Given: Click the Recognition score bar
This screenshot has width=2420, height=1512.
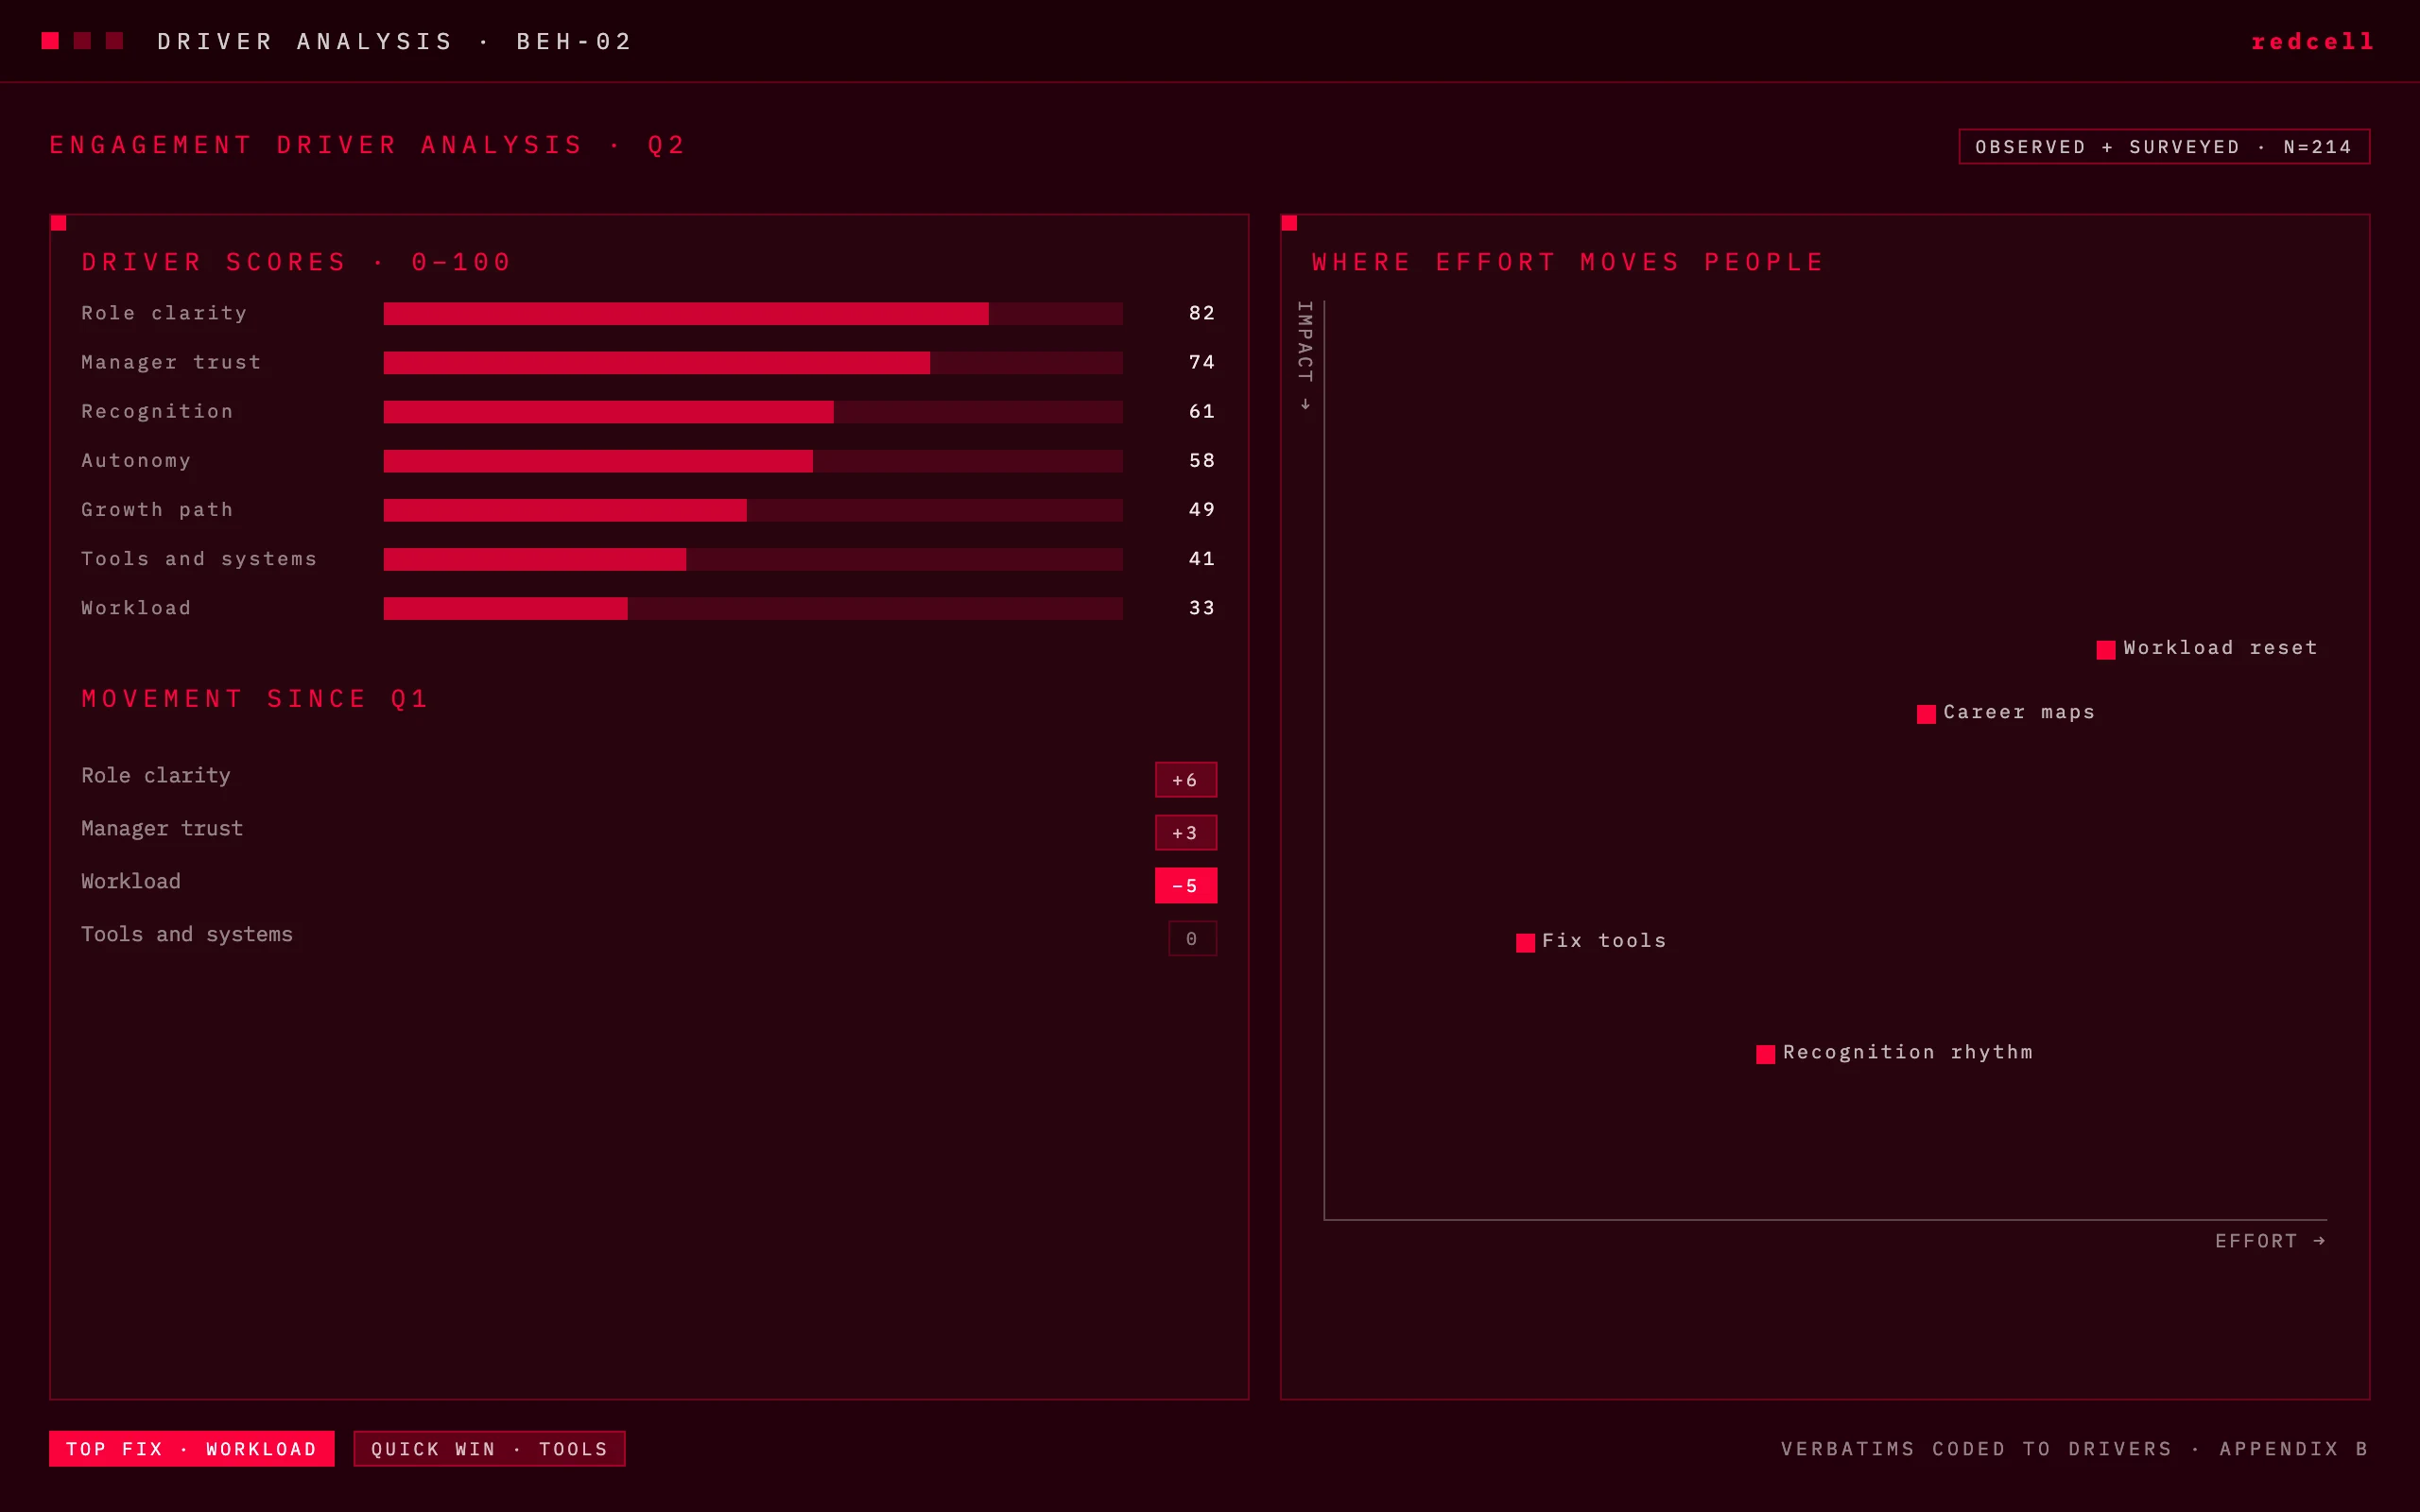Looking at the screenshot, I should coord(753,412).
